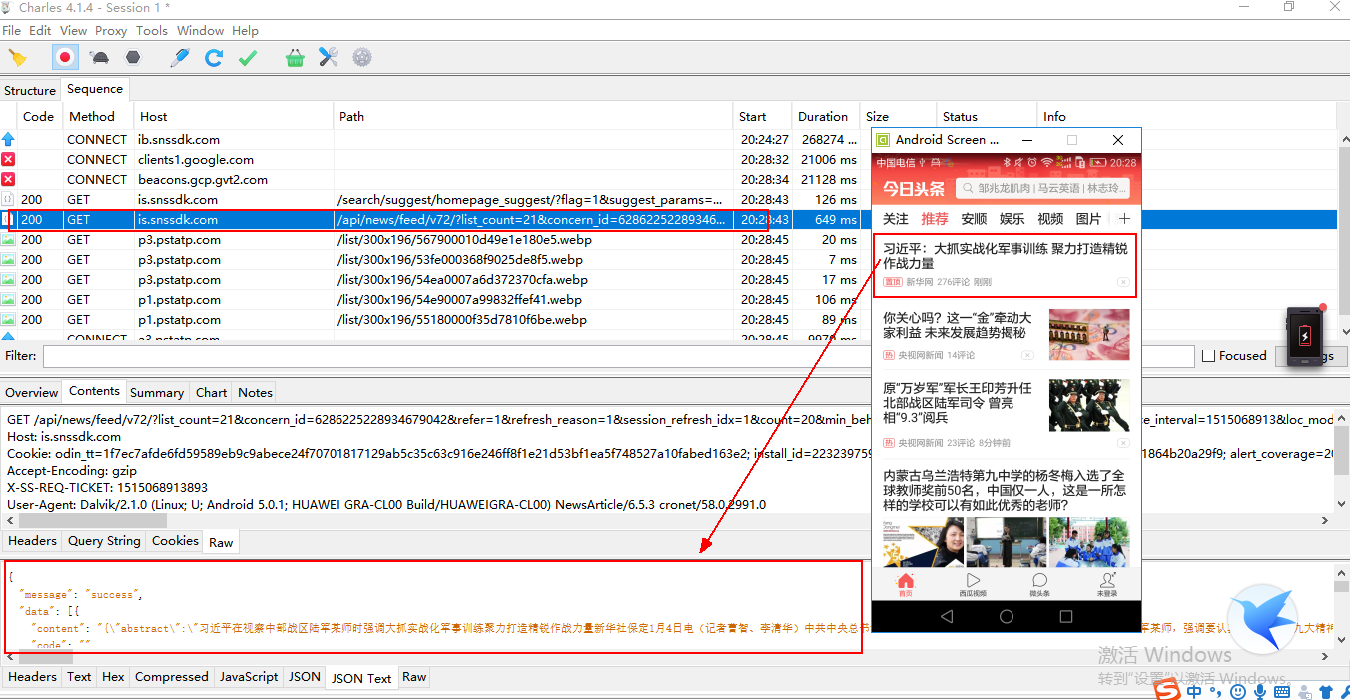Click the keyboard icon in IME bar
The width and height of the screenshot is (1352, 700).
click(1282, 691)
